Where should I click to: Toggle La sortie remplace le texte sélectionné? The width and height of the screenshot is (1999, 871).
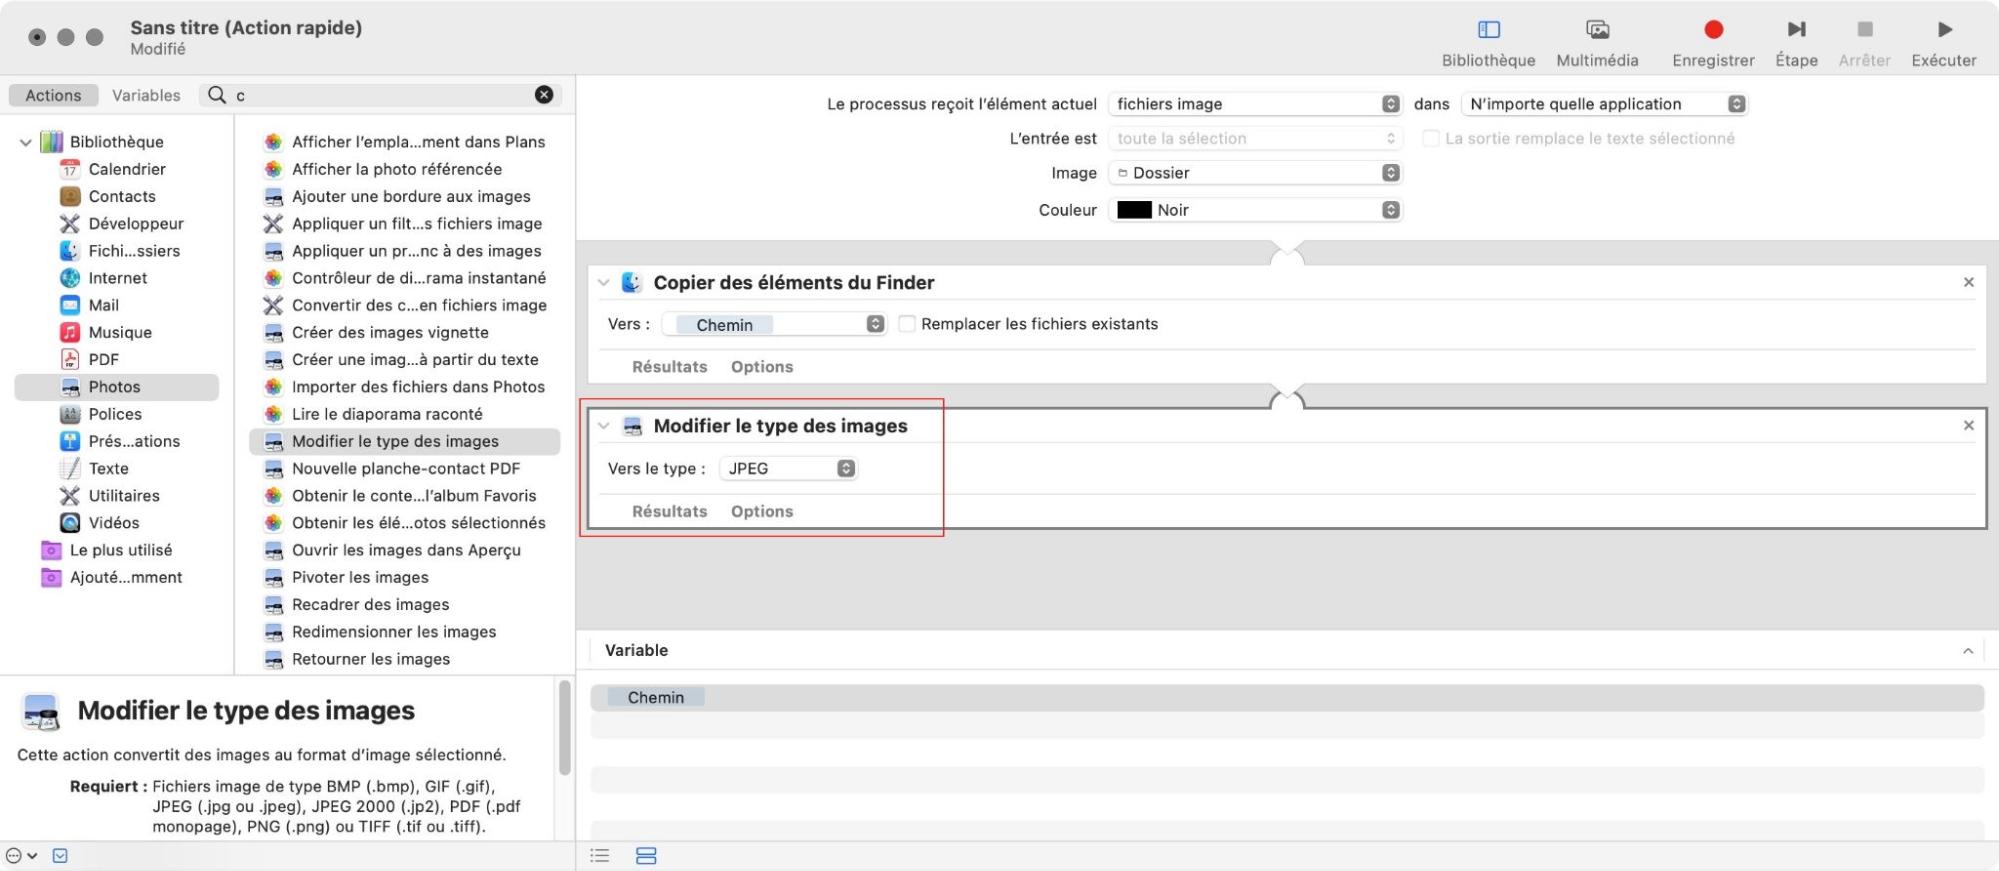1431,138
